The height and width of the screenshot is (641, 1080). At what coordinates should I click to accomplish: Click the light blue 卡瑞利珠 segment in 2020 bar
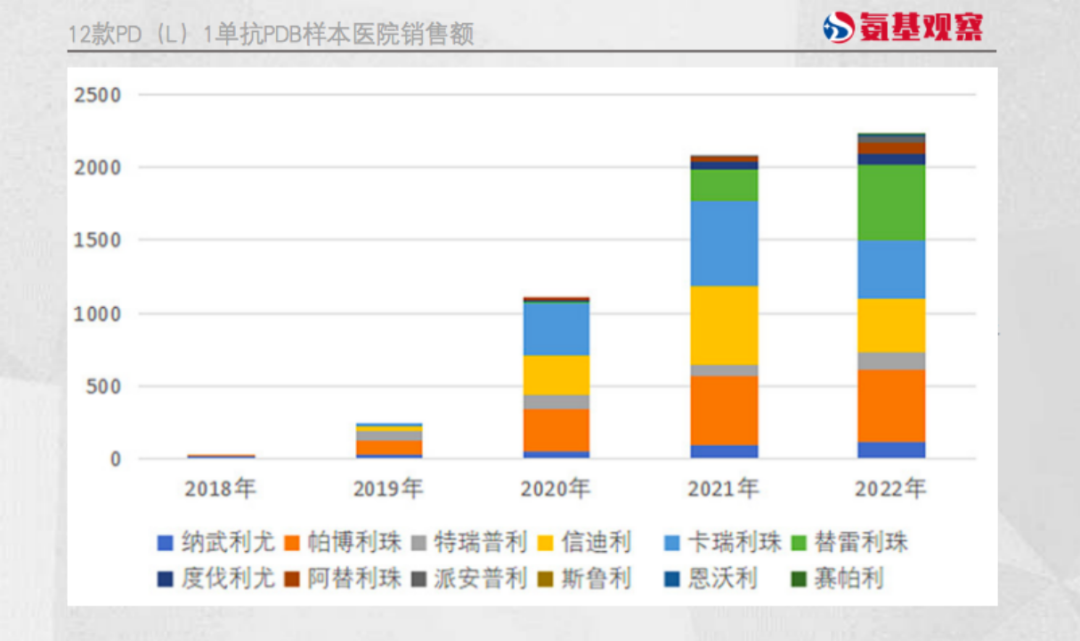pyautogui.click(x=556, y=329)
